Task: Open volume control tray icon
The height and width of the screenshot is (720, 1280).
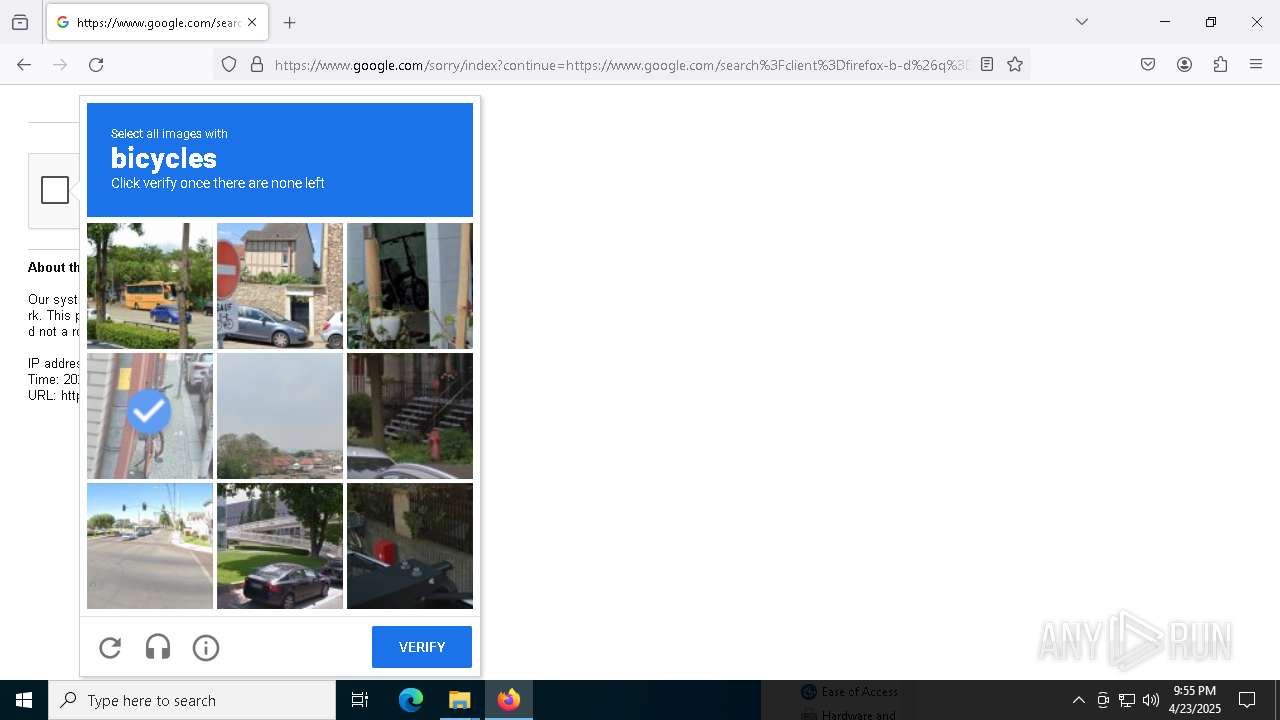Action: click(x=1151, y=700)
